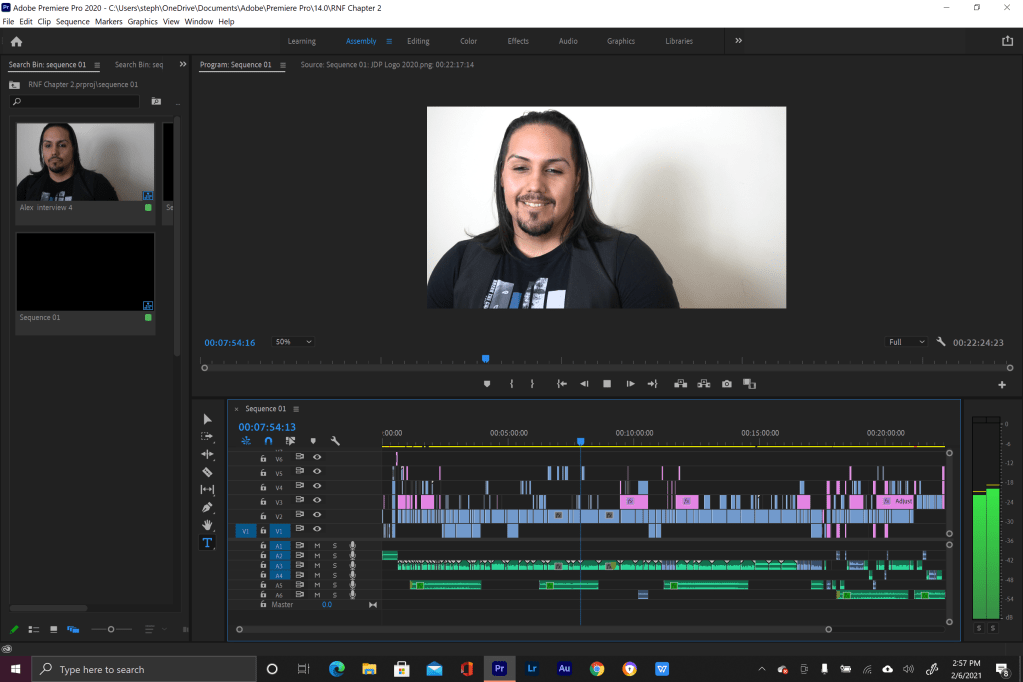Open timeline display settings wrench
Screen dimensions: 1023x682
335,440
